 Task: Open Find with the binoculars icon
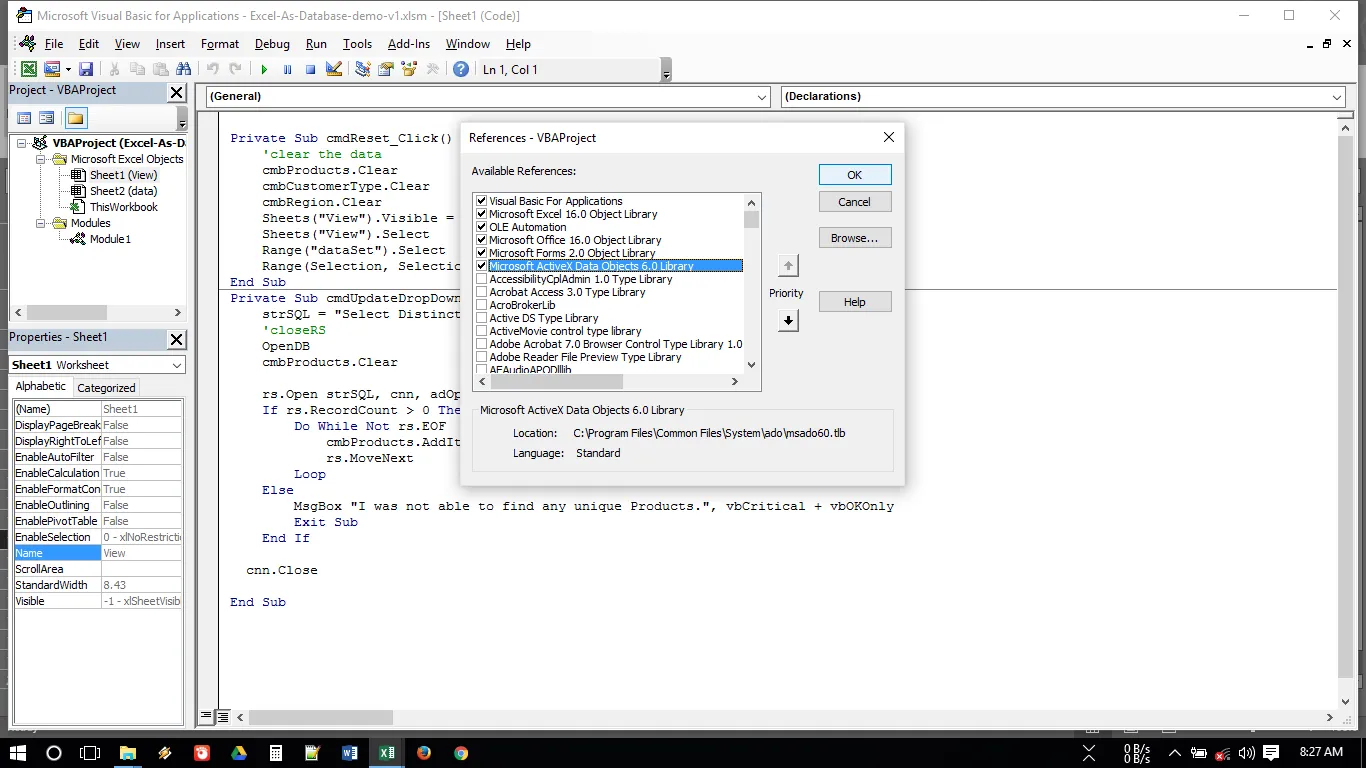click(x=183, y=70)
